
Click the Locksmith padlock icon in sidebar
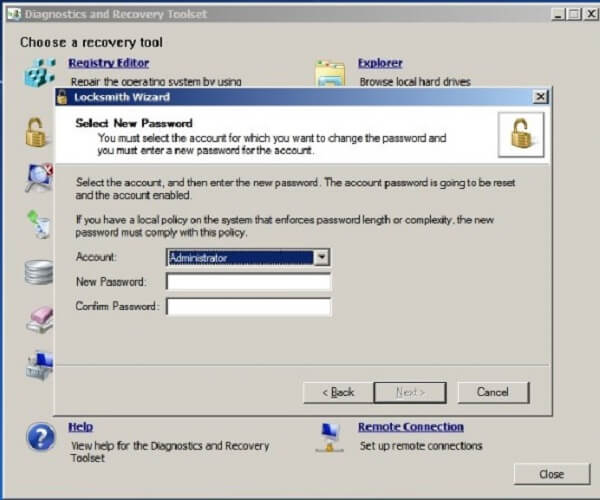point(39,132)
